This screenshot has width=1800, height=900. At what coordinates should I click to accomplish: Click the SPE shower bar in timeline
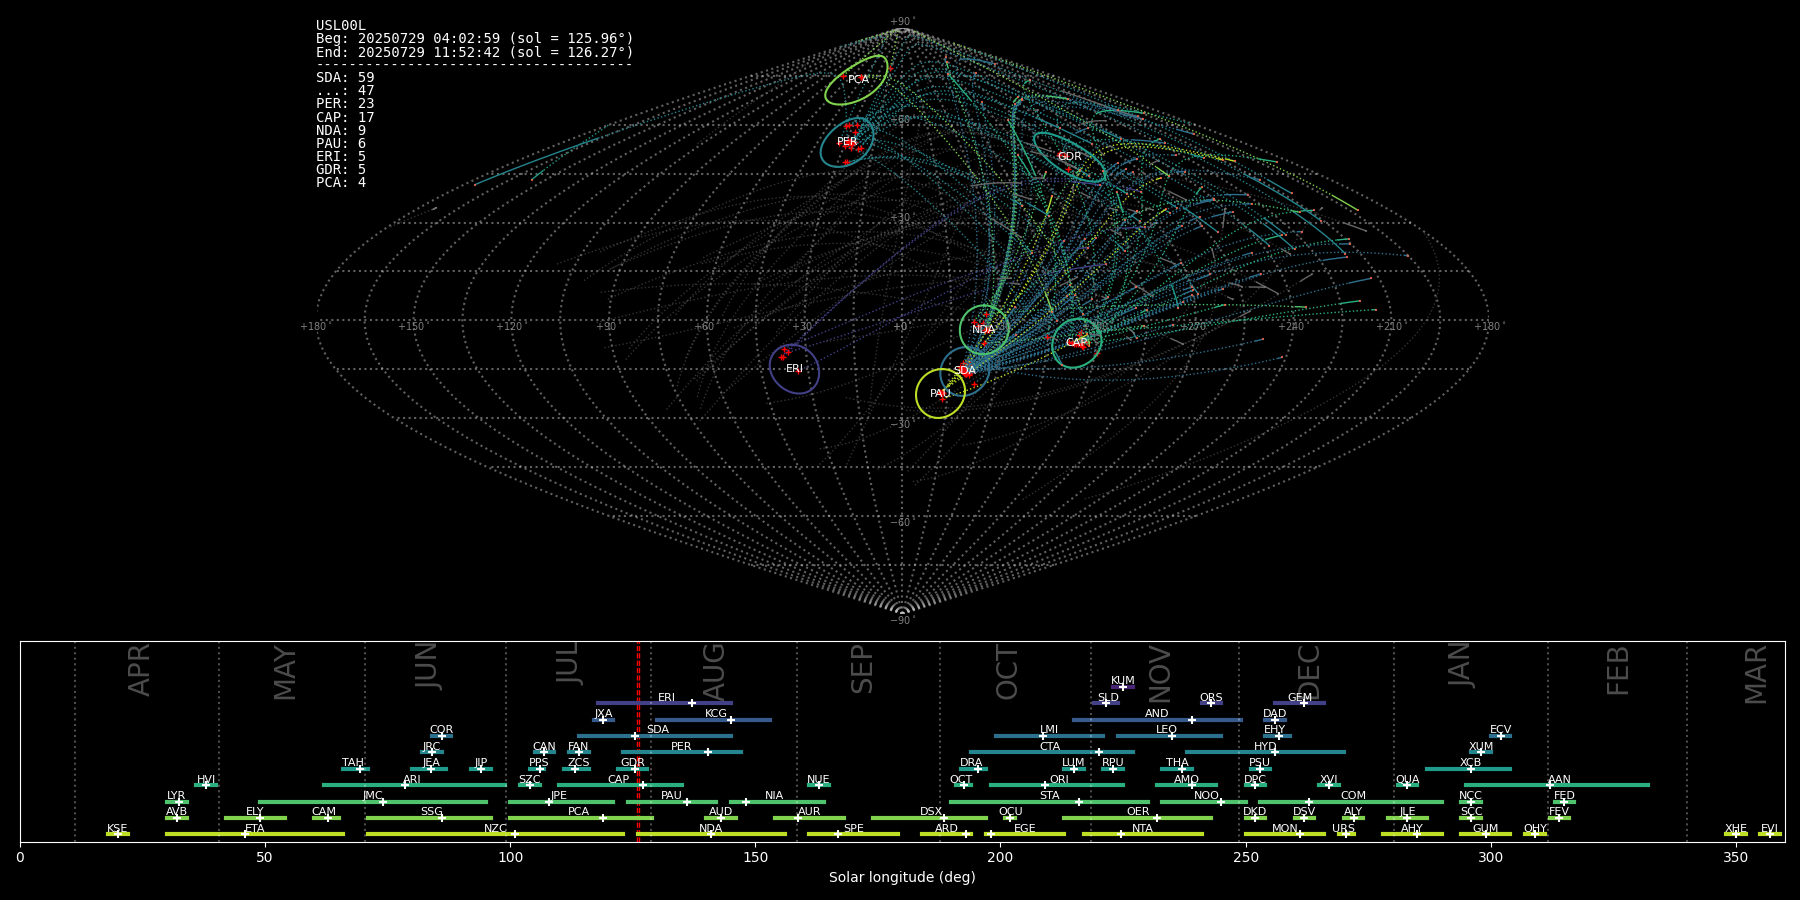coord(853,834)
